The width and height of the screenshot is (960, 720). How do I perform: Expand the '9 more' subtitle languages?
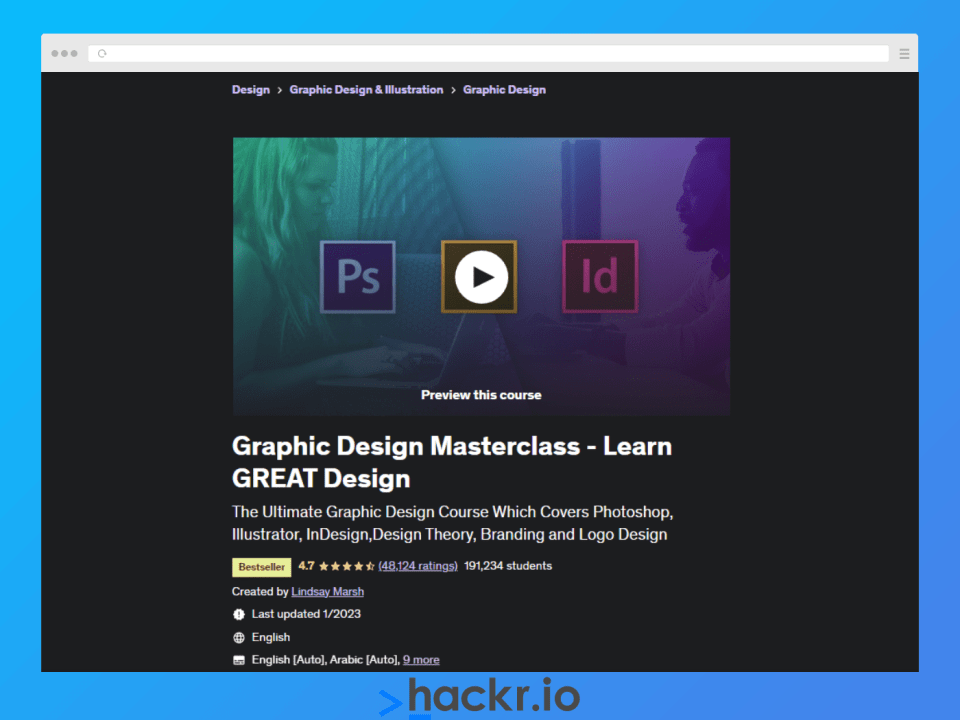[x=420, y=659]
